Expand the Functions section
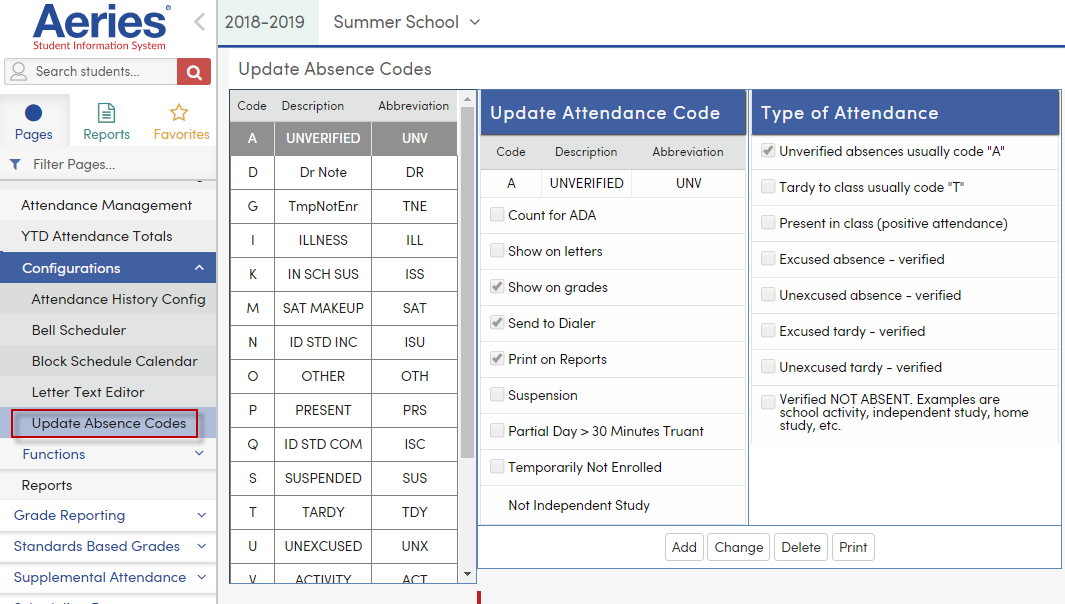1065x604 pixels. pos(108,454)
